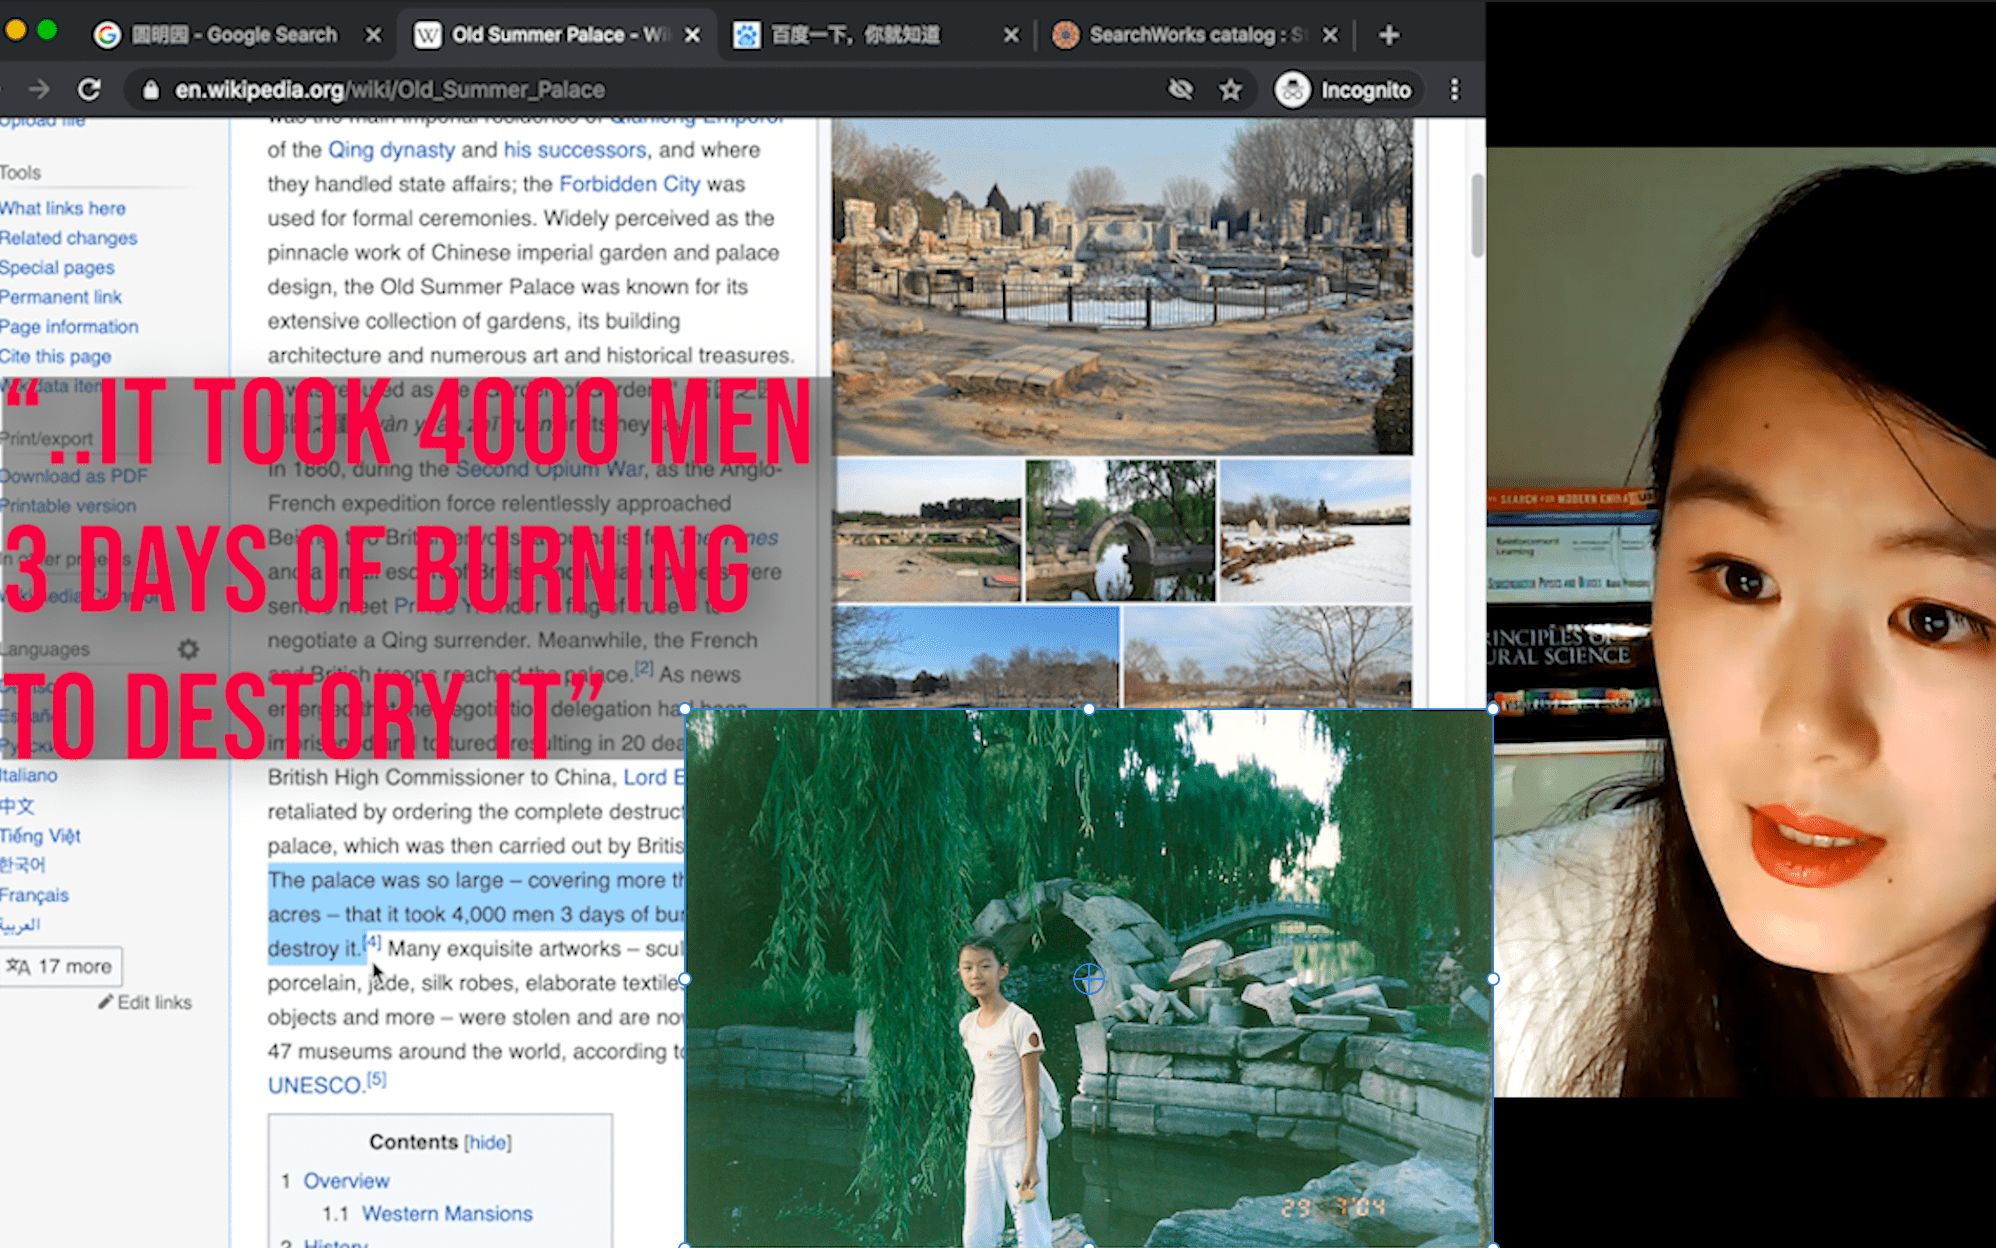Hide the Contents table via hide link
The width and height of the screenshot is (1996, 1248).
pos(488,1142)
